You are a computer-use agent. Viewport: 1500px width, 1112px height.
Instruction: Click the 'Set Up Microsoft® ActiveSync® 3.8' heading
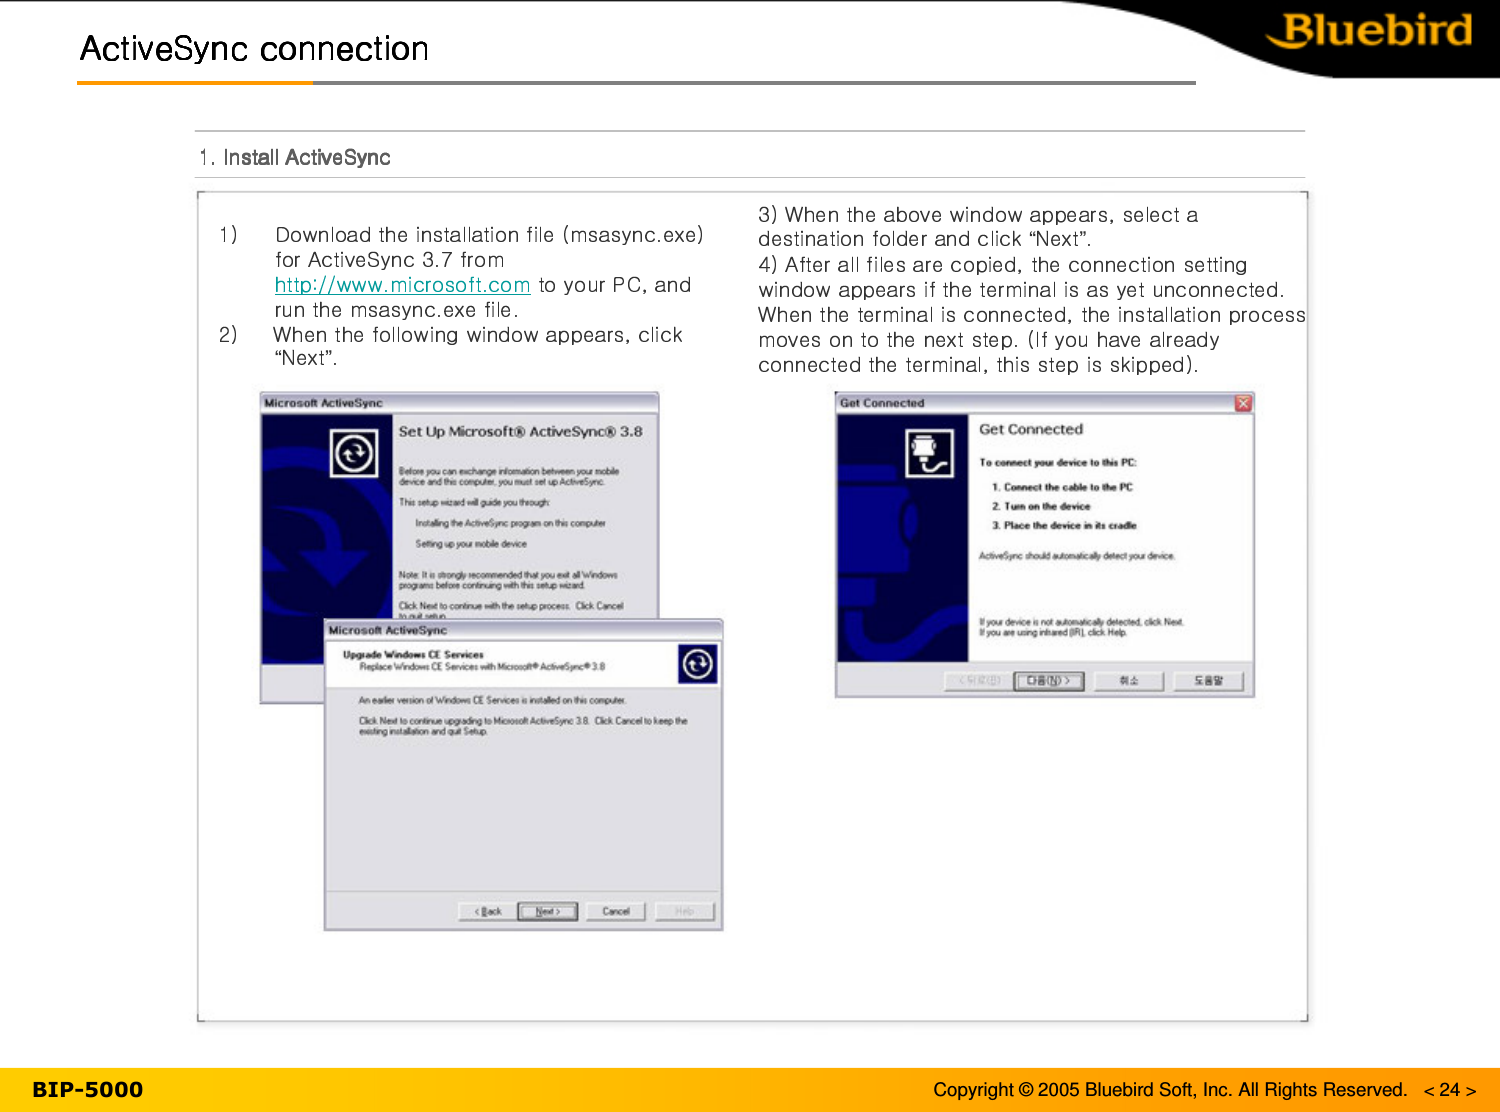click(520, 432)
